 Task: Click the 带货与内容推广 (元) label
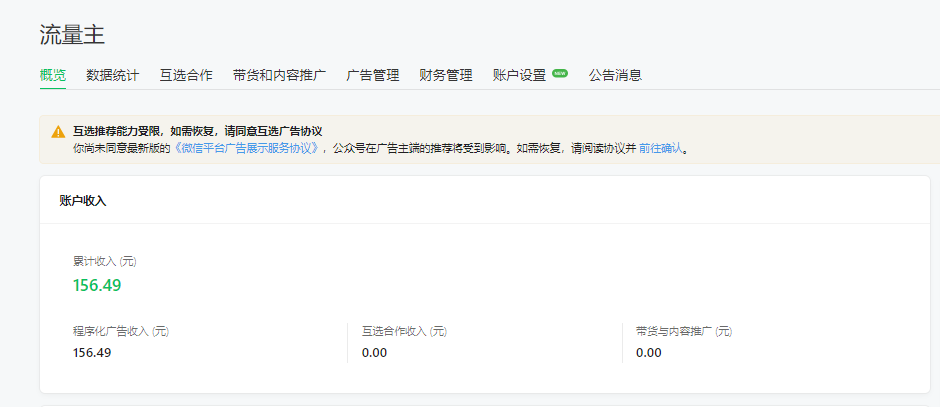[x=684, y=331]
